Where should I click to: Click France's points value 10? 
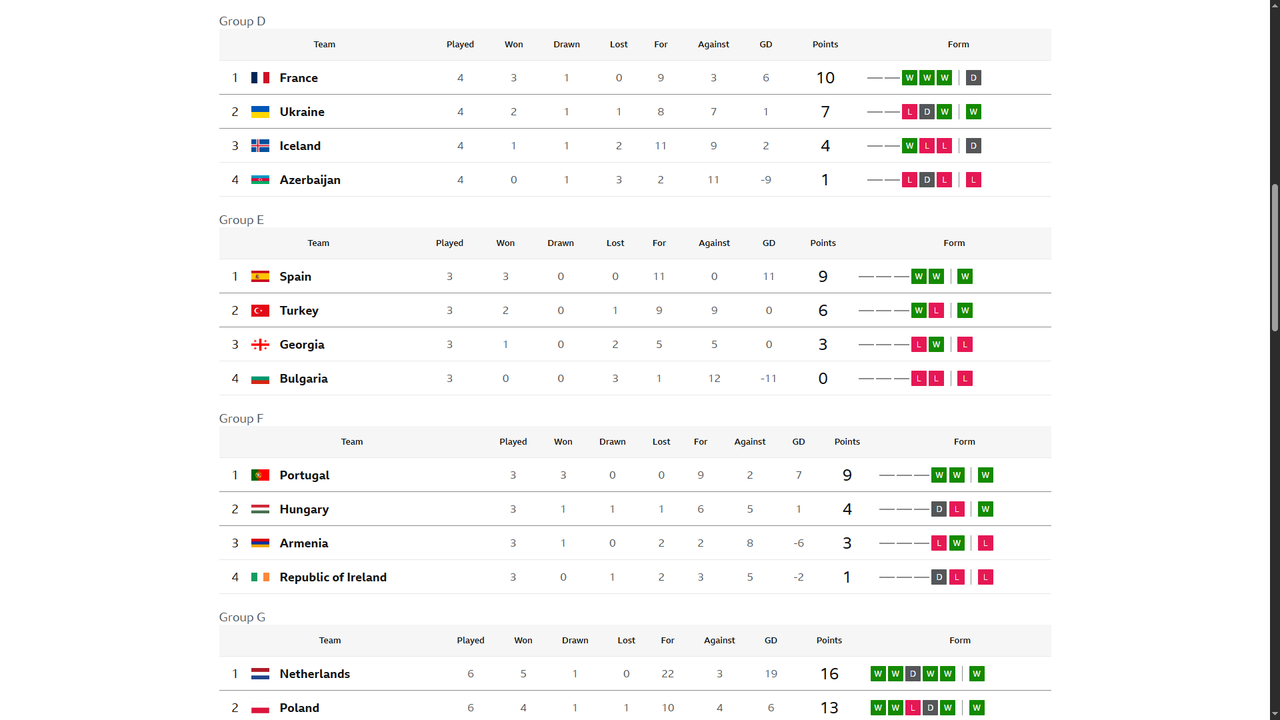825,78
